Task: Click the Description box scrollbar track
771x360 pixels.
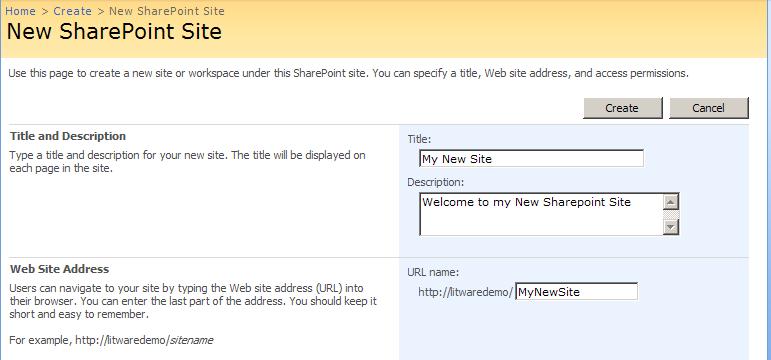Action: coord(671,214)
